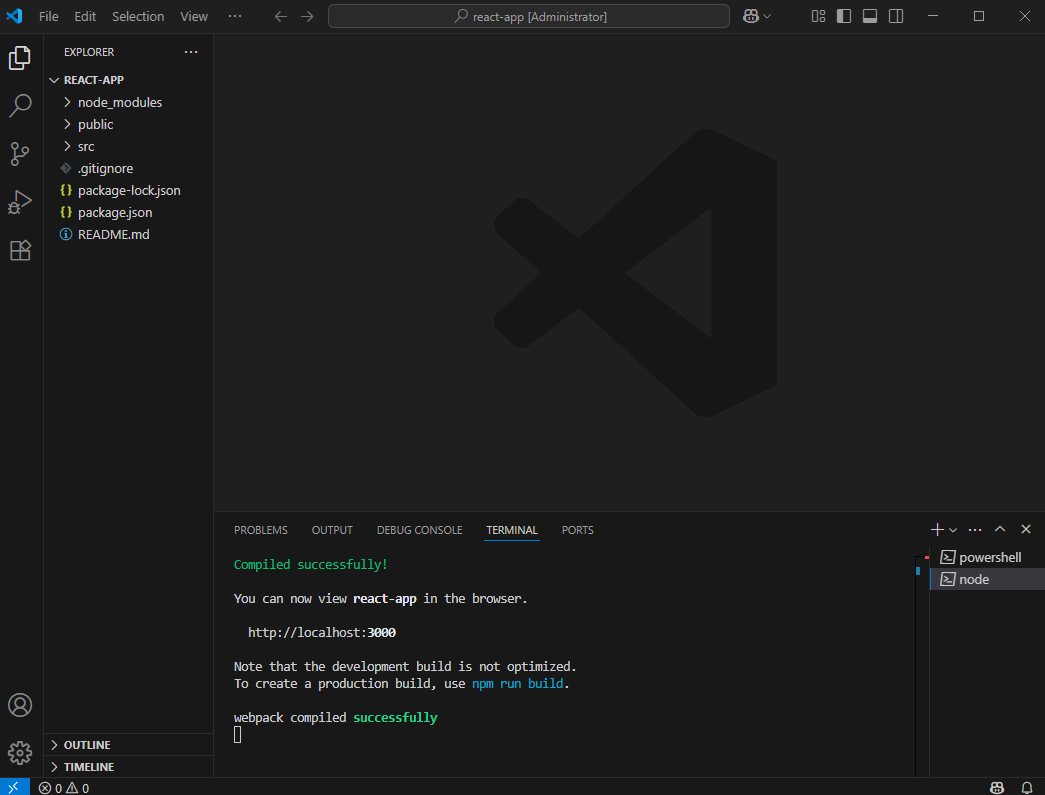Open the launch profile dropdown arrow

[953, 530]
